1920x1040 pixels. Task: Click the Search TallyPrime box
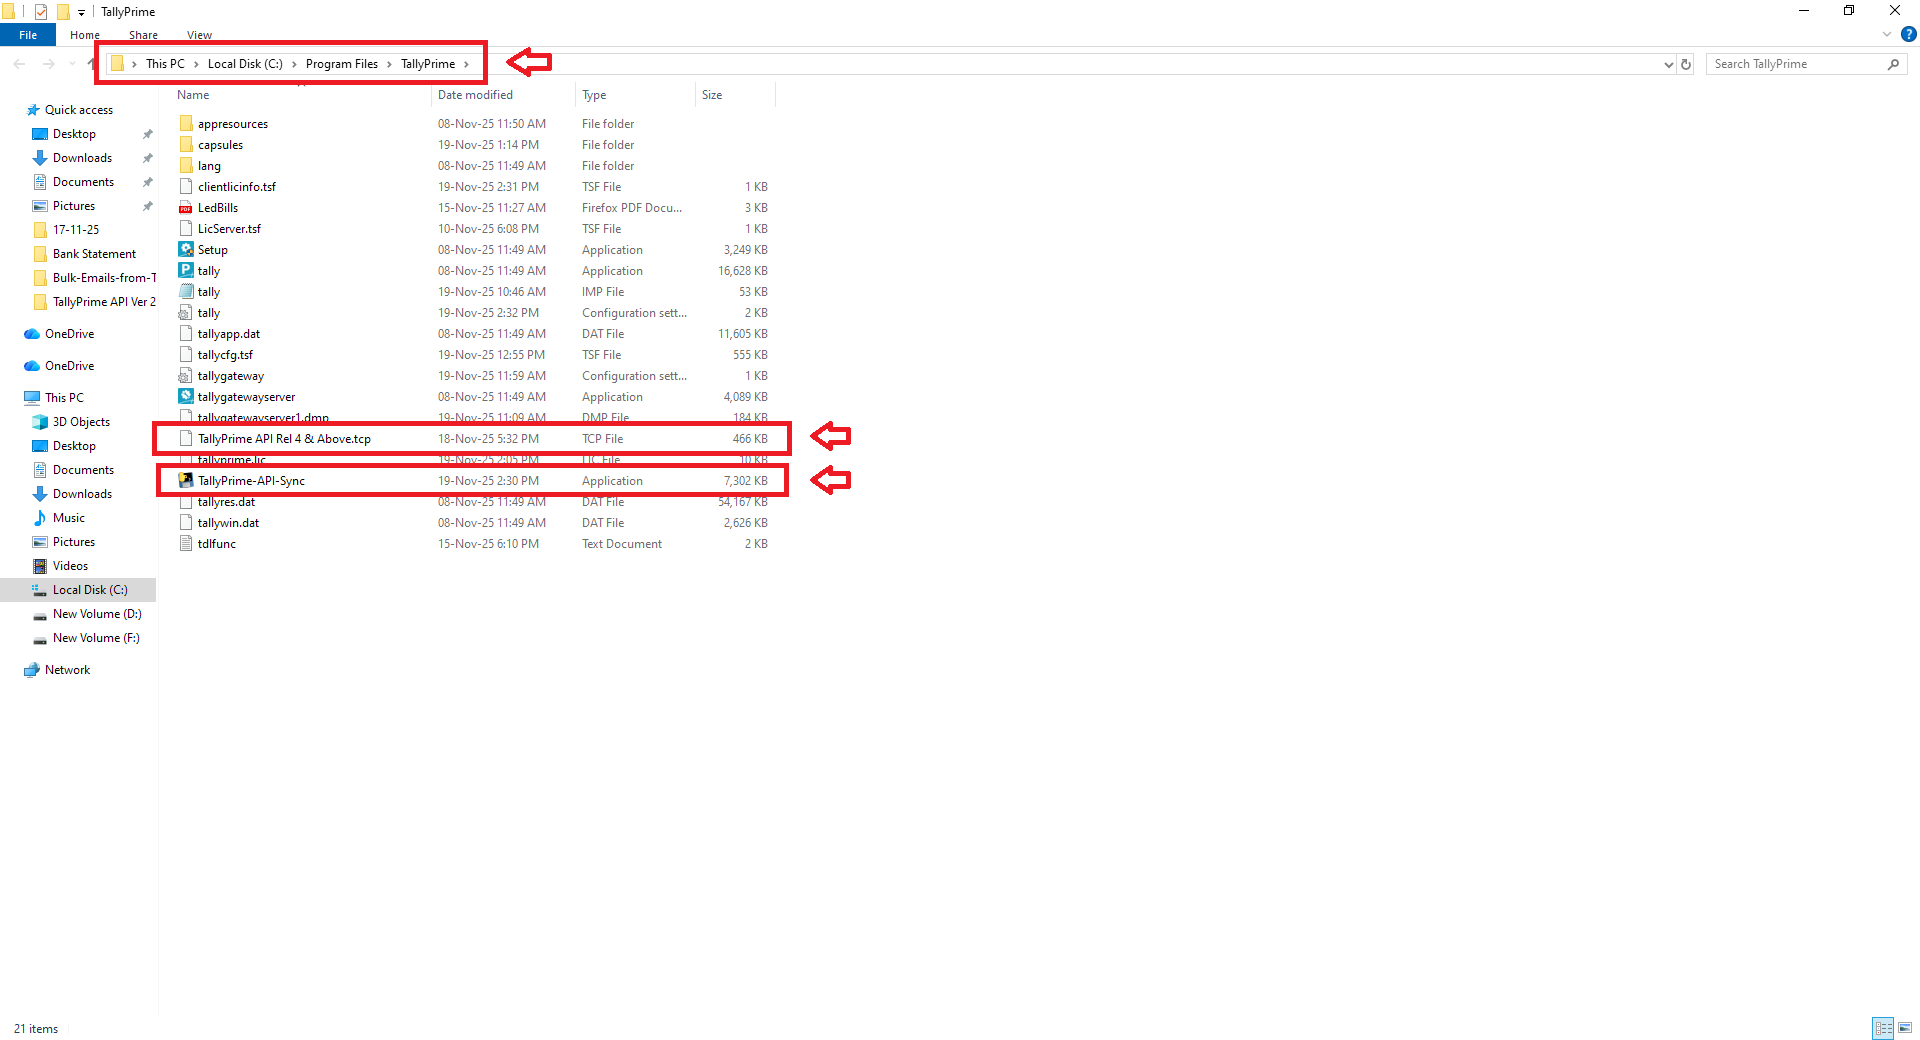point(1795,64)
